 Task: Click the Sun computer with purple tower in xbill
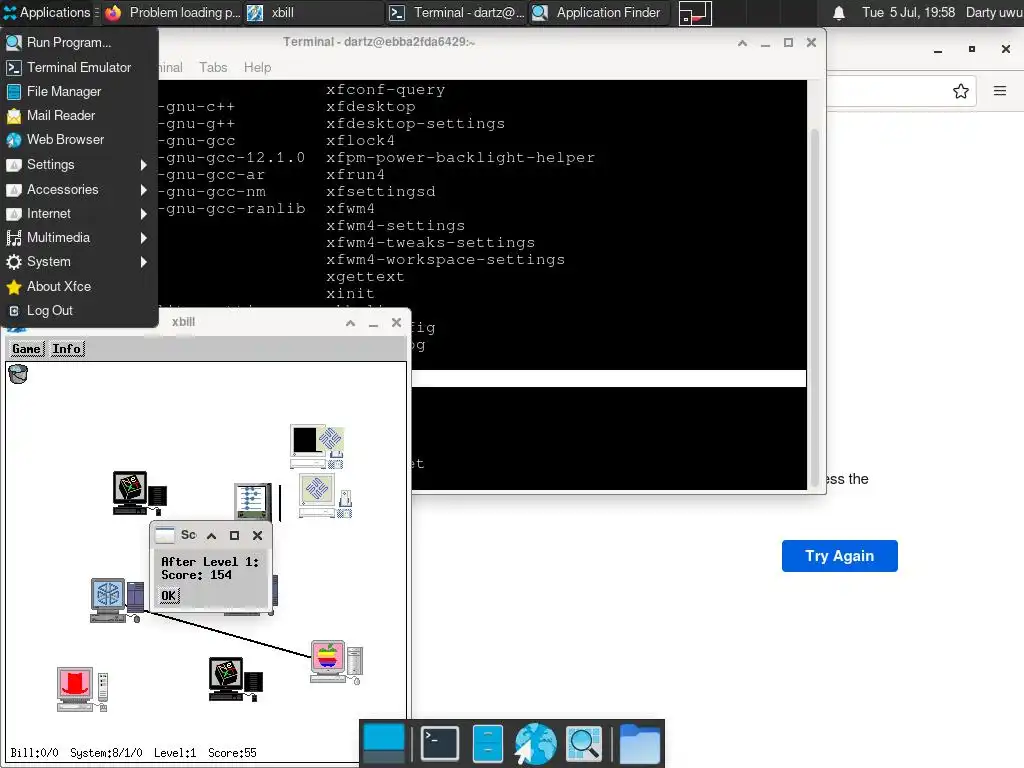(118, 600)
